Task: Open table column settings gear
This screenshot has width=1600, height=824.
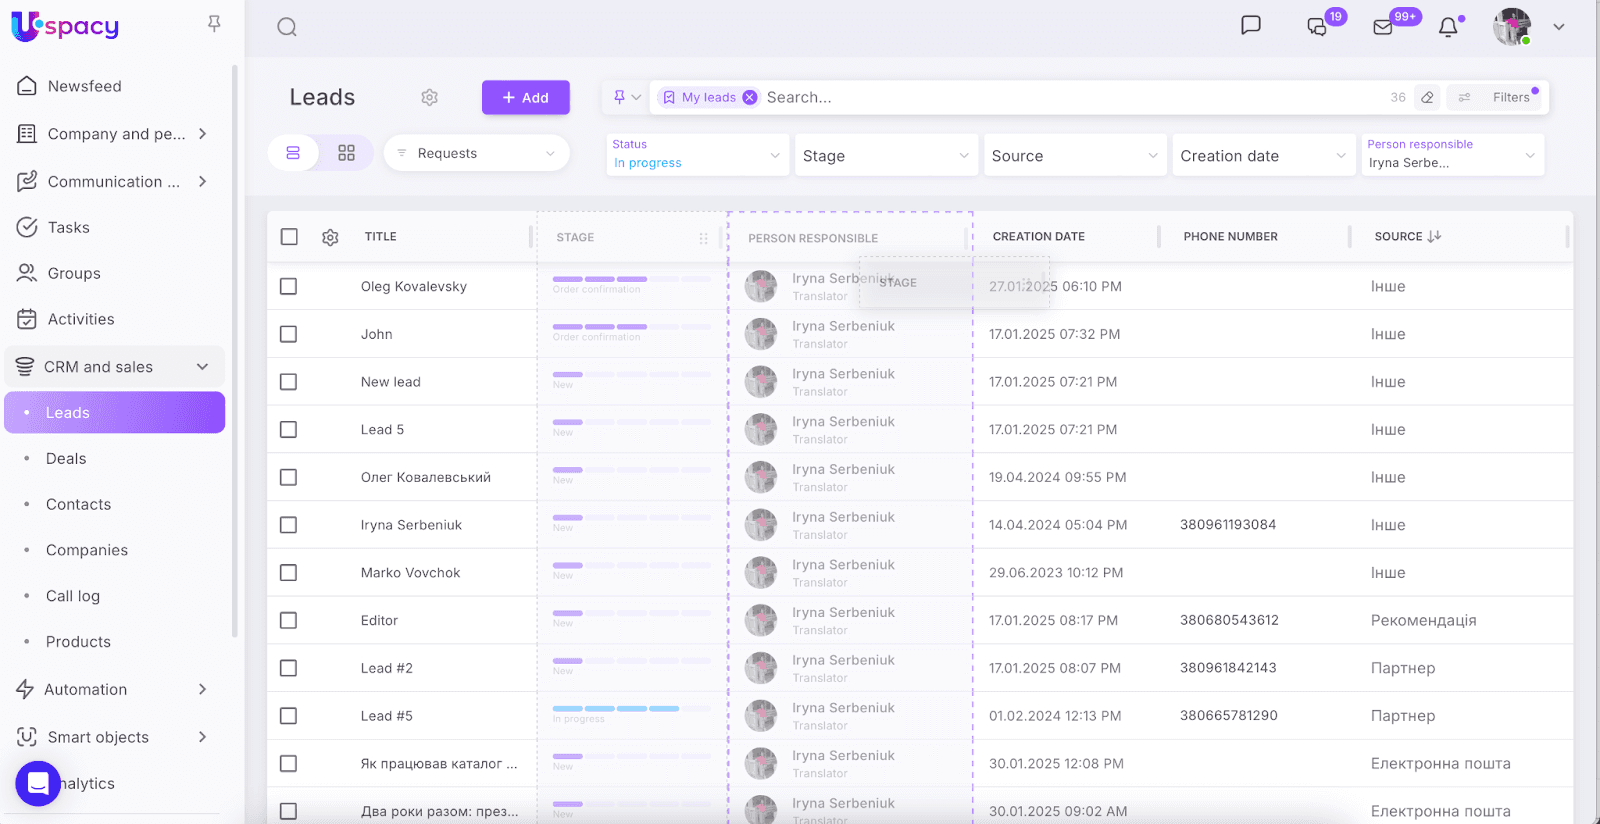Action: 330,237
